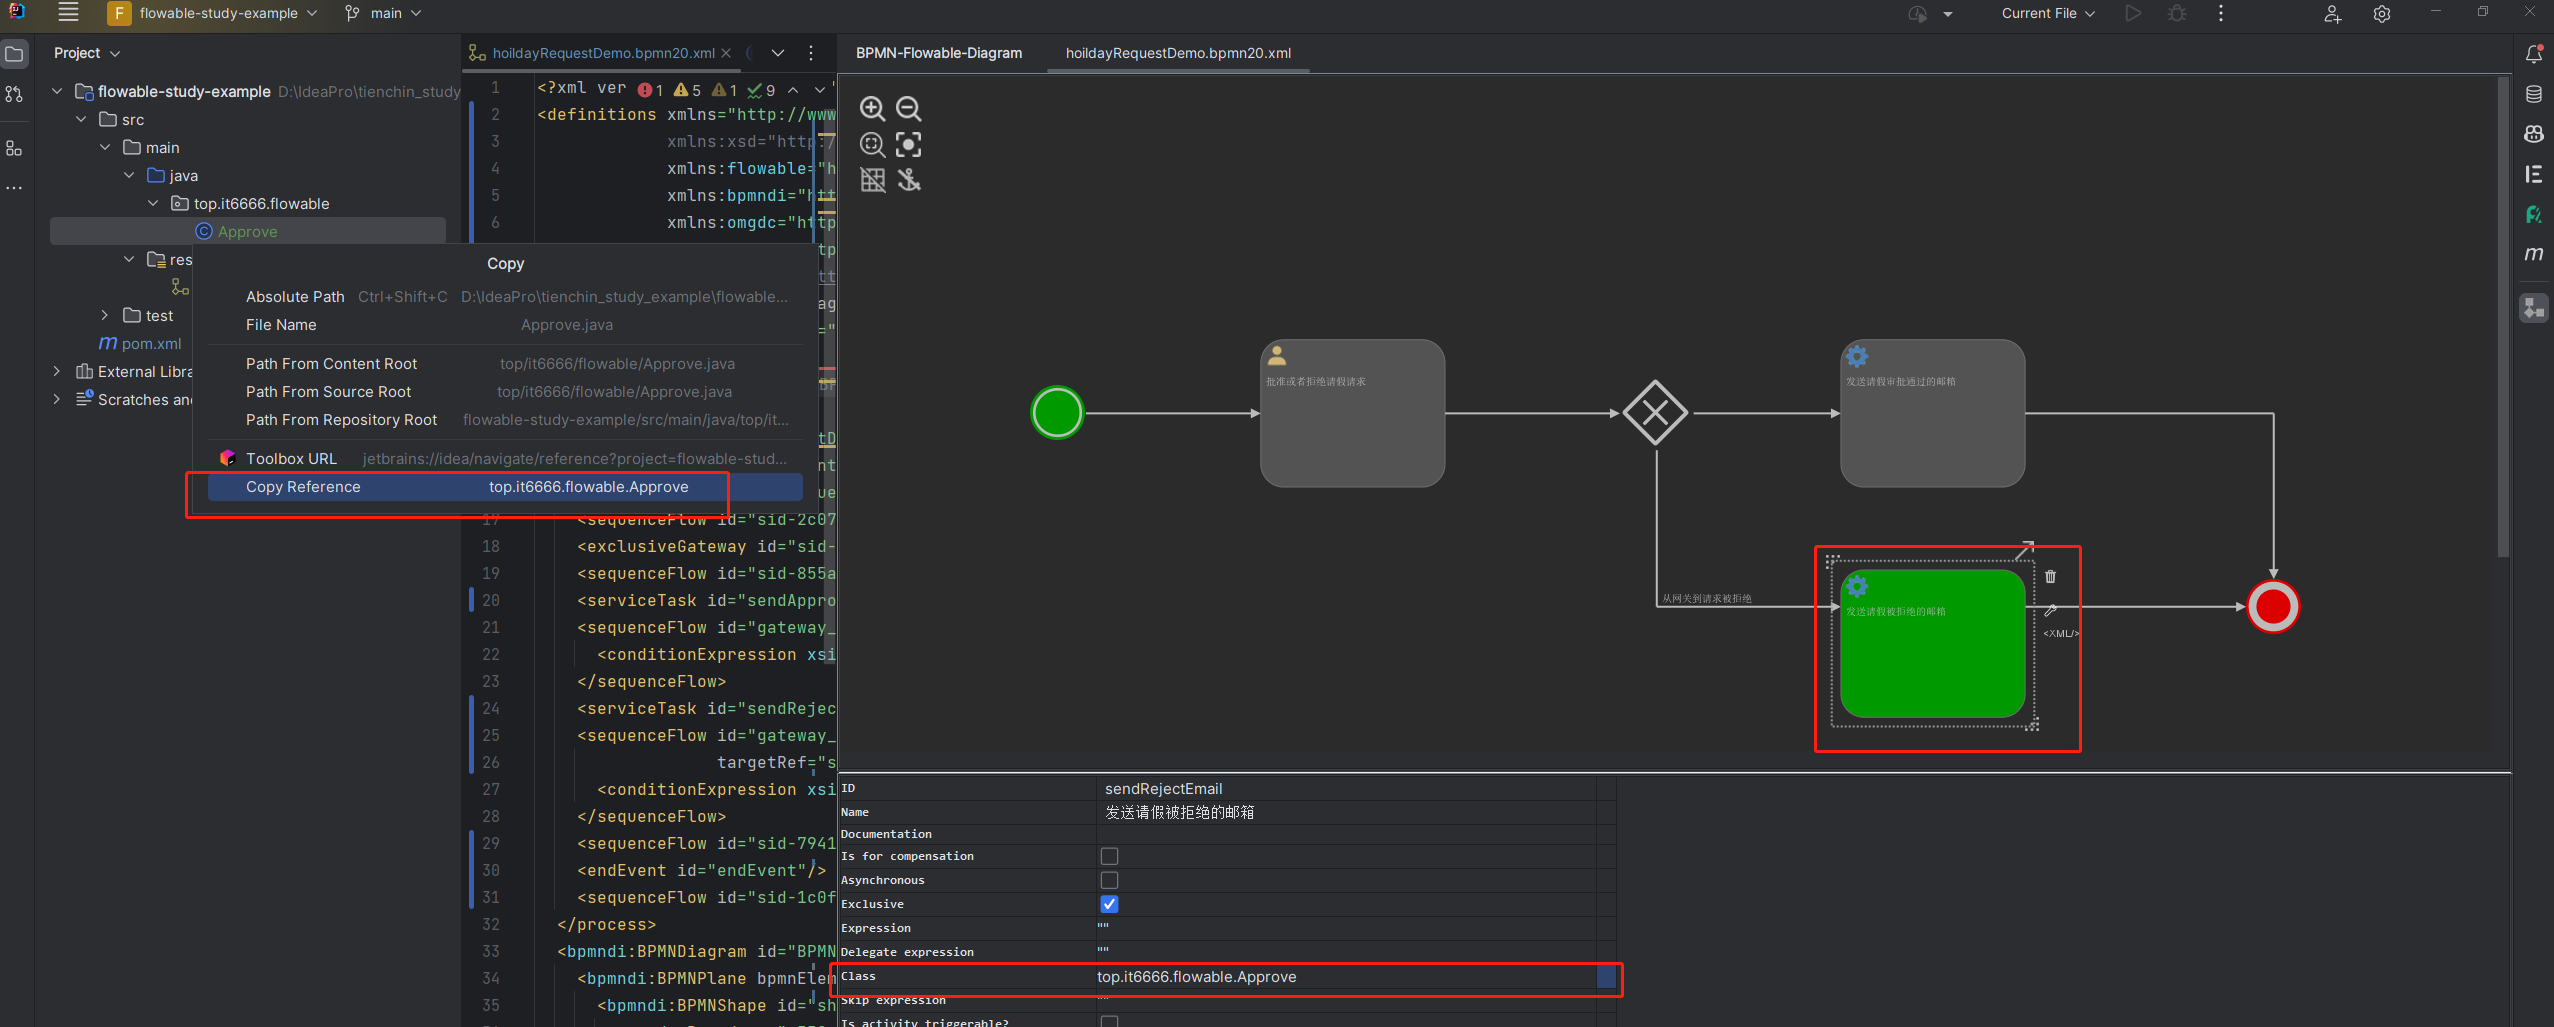Image resolution: width=2554 pixels, height=1027 pixels.
Task: Open the Current File run configuration dropdown
Action: tap(2047, 14)
